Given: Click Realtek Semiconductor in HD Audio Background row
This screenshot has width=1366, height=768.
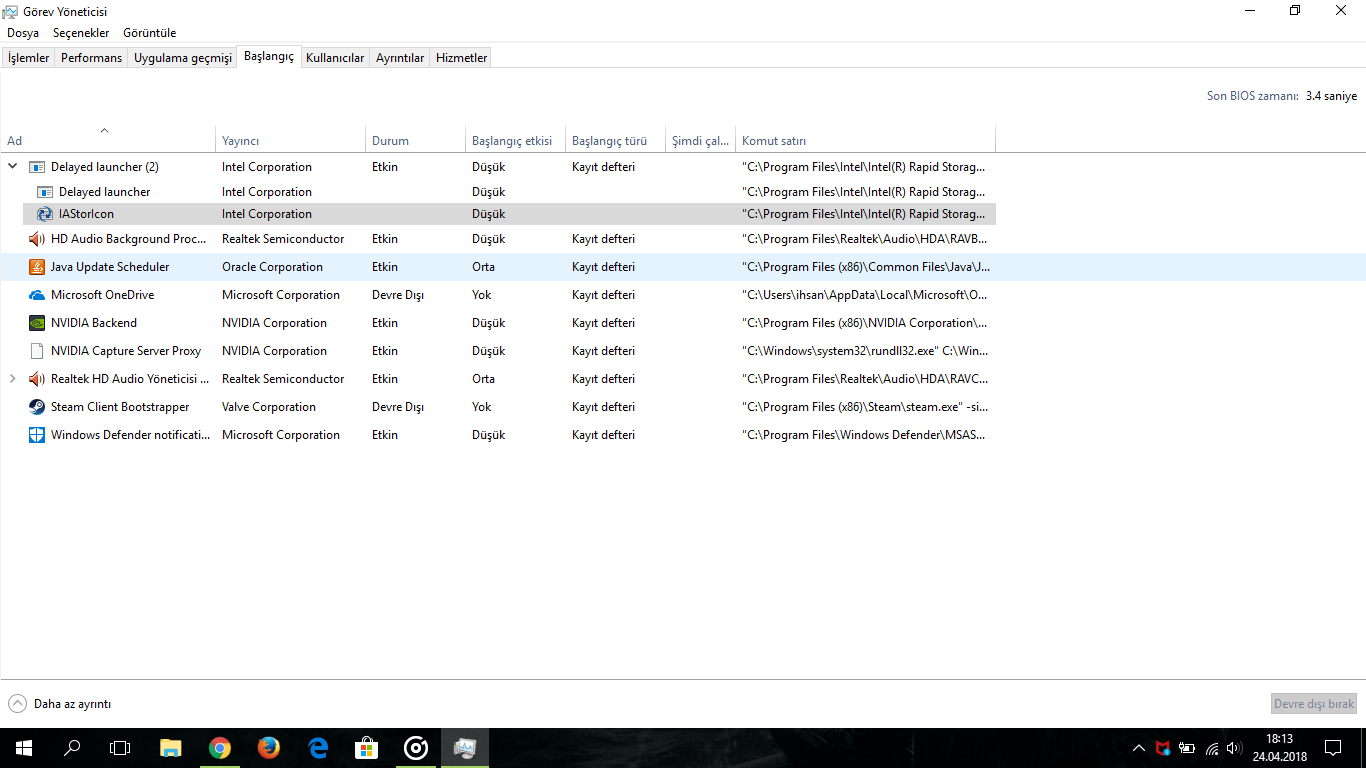Looking at the screenshot, I should 283,239.
